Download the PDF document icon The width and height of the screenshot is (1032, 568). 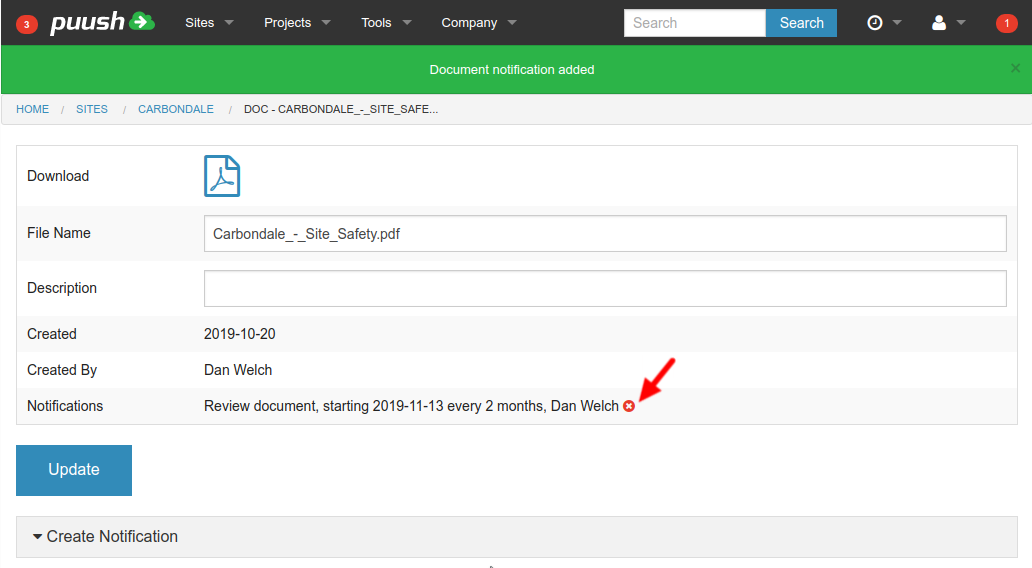point(222,176)
